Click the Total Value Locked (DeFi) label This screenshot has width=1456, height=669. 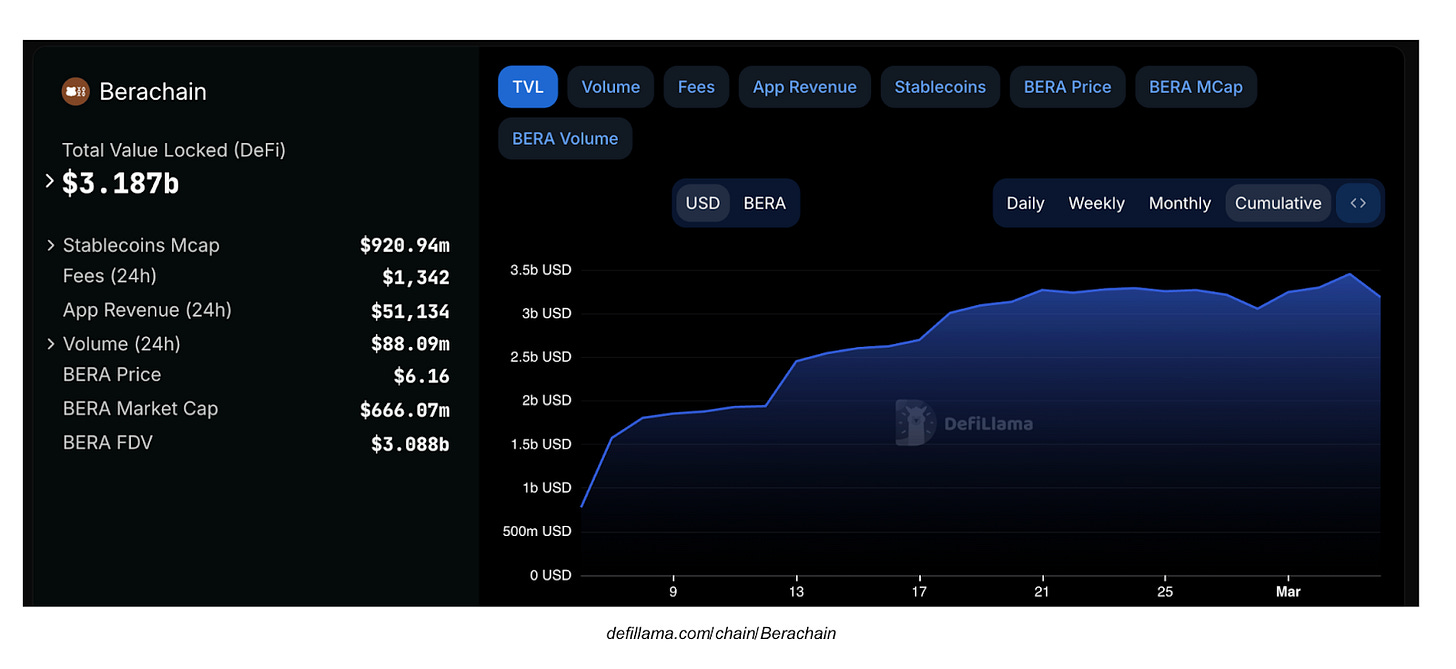coord(174,150)
